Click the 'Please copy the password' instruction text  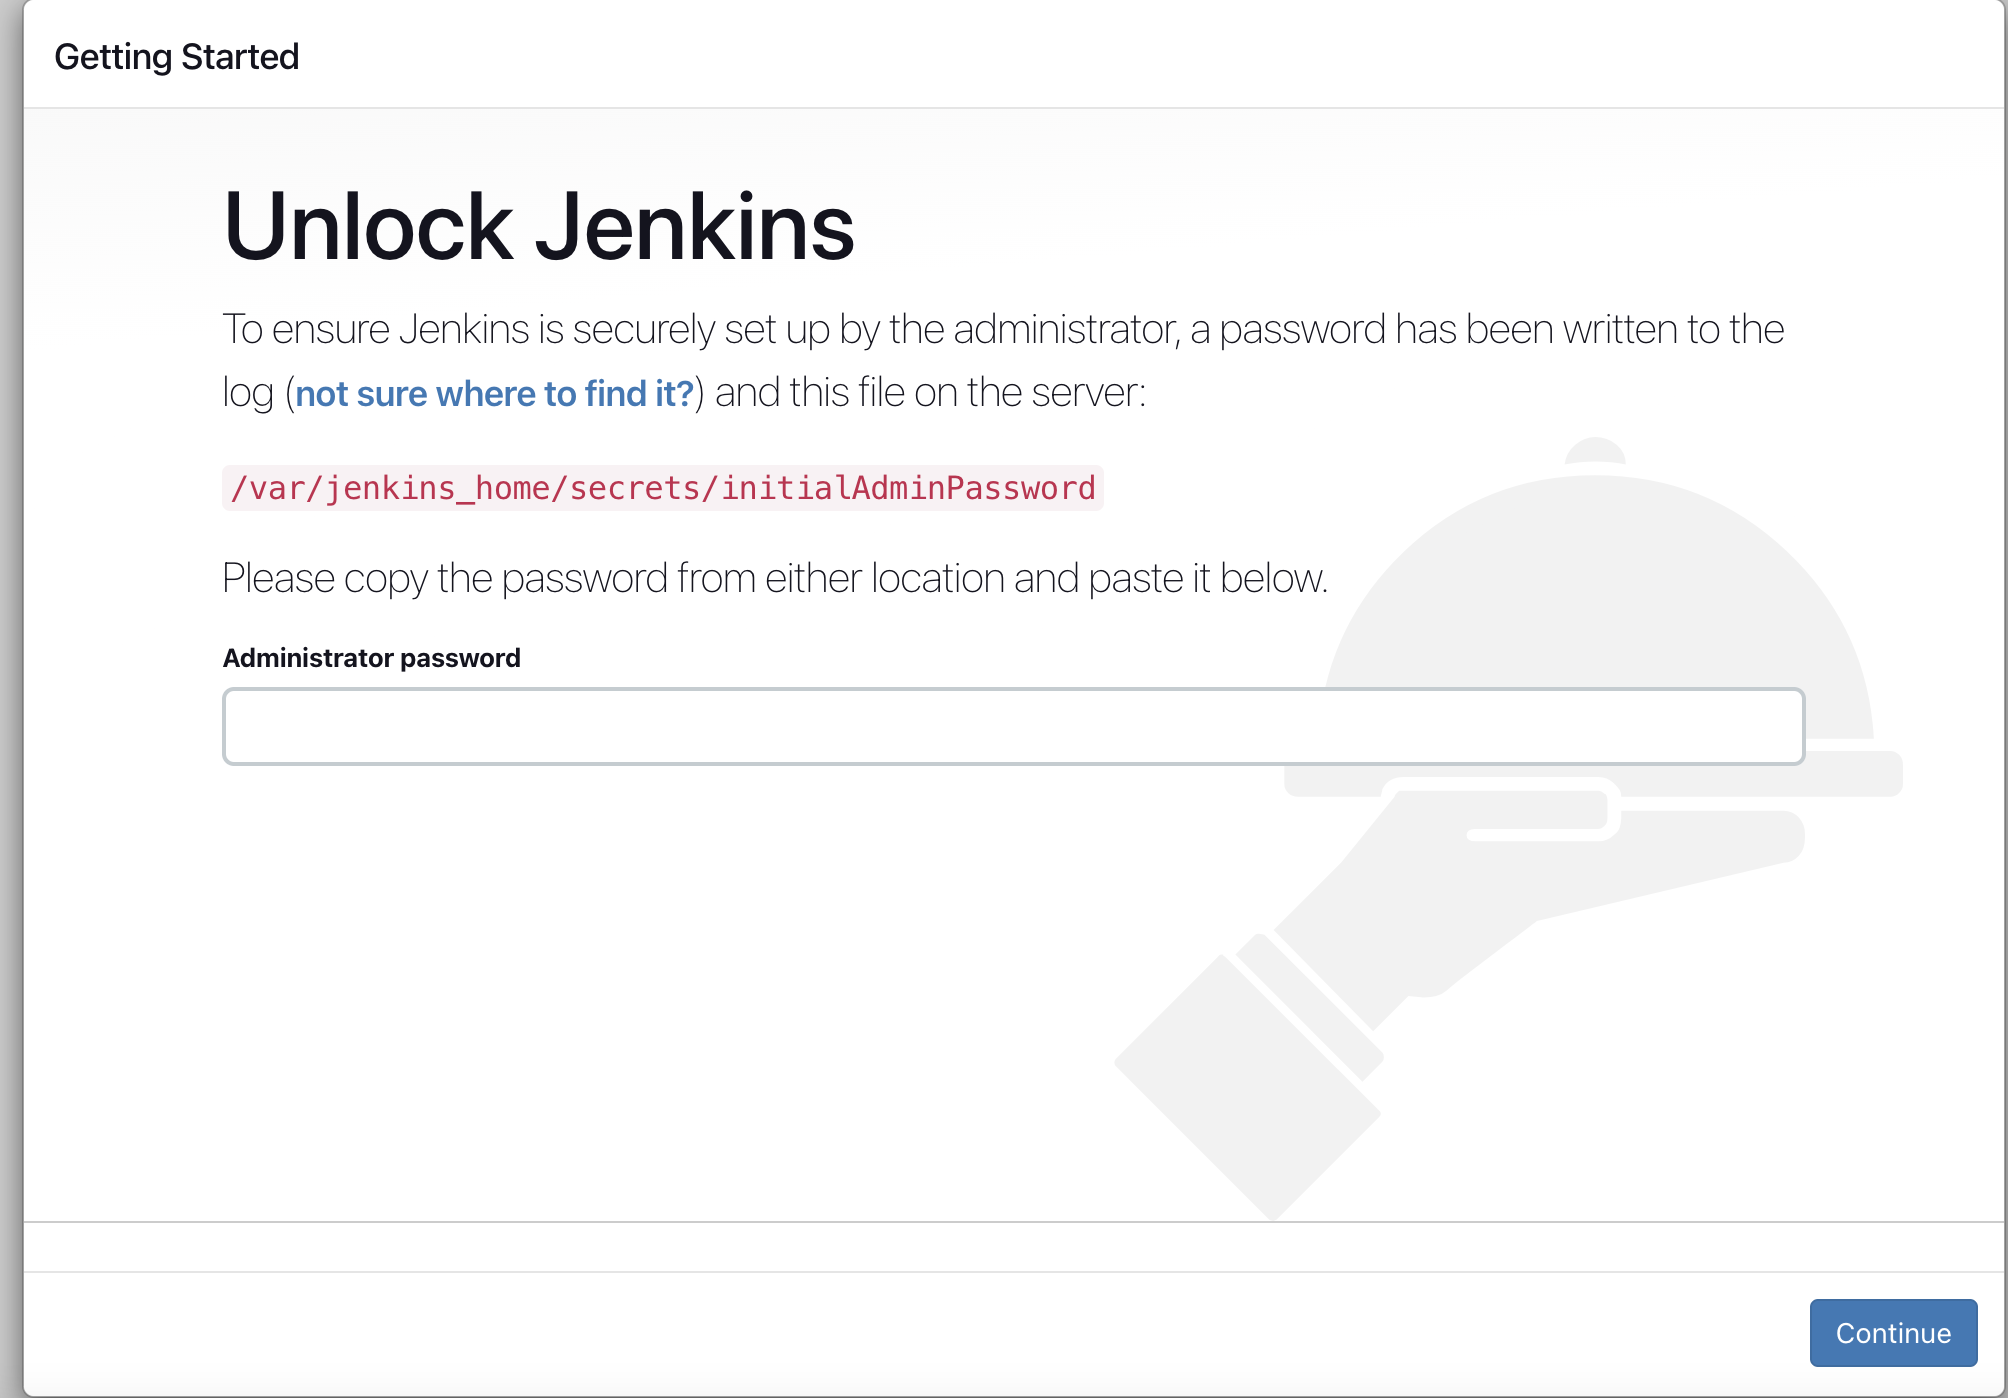click(774, 578)
